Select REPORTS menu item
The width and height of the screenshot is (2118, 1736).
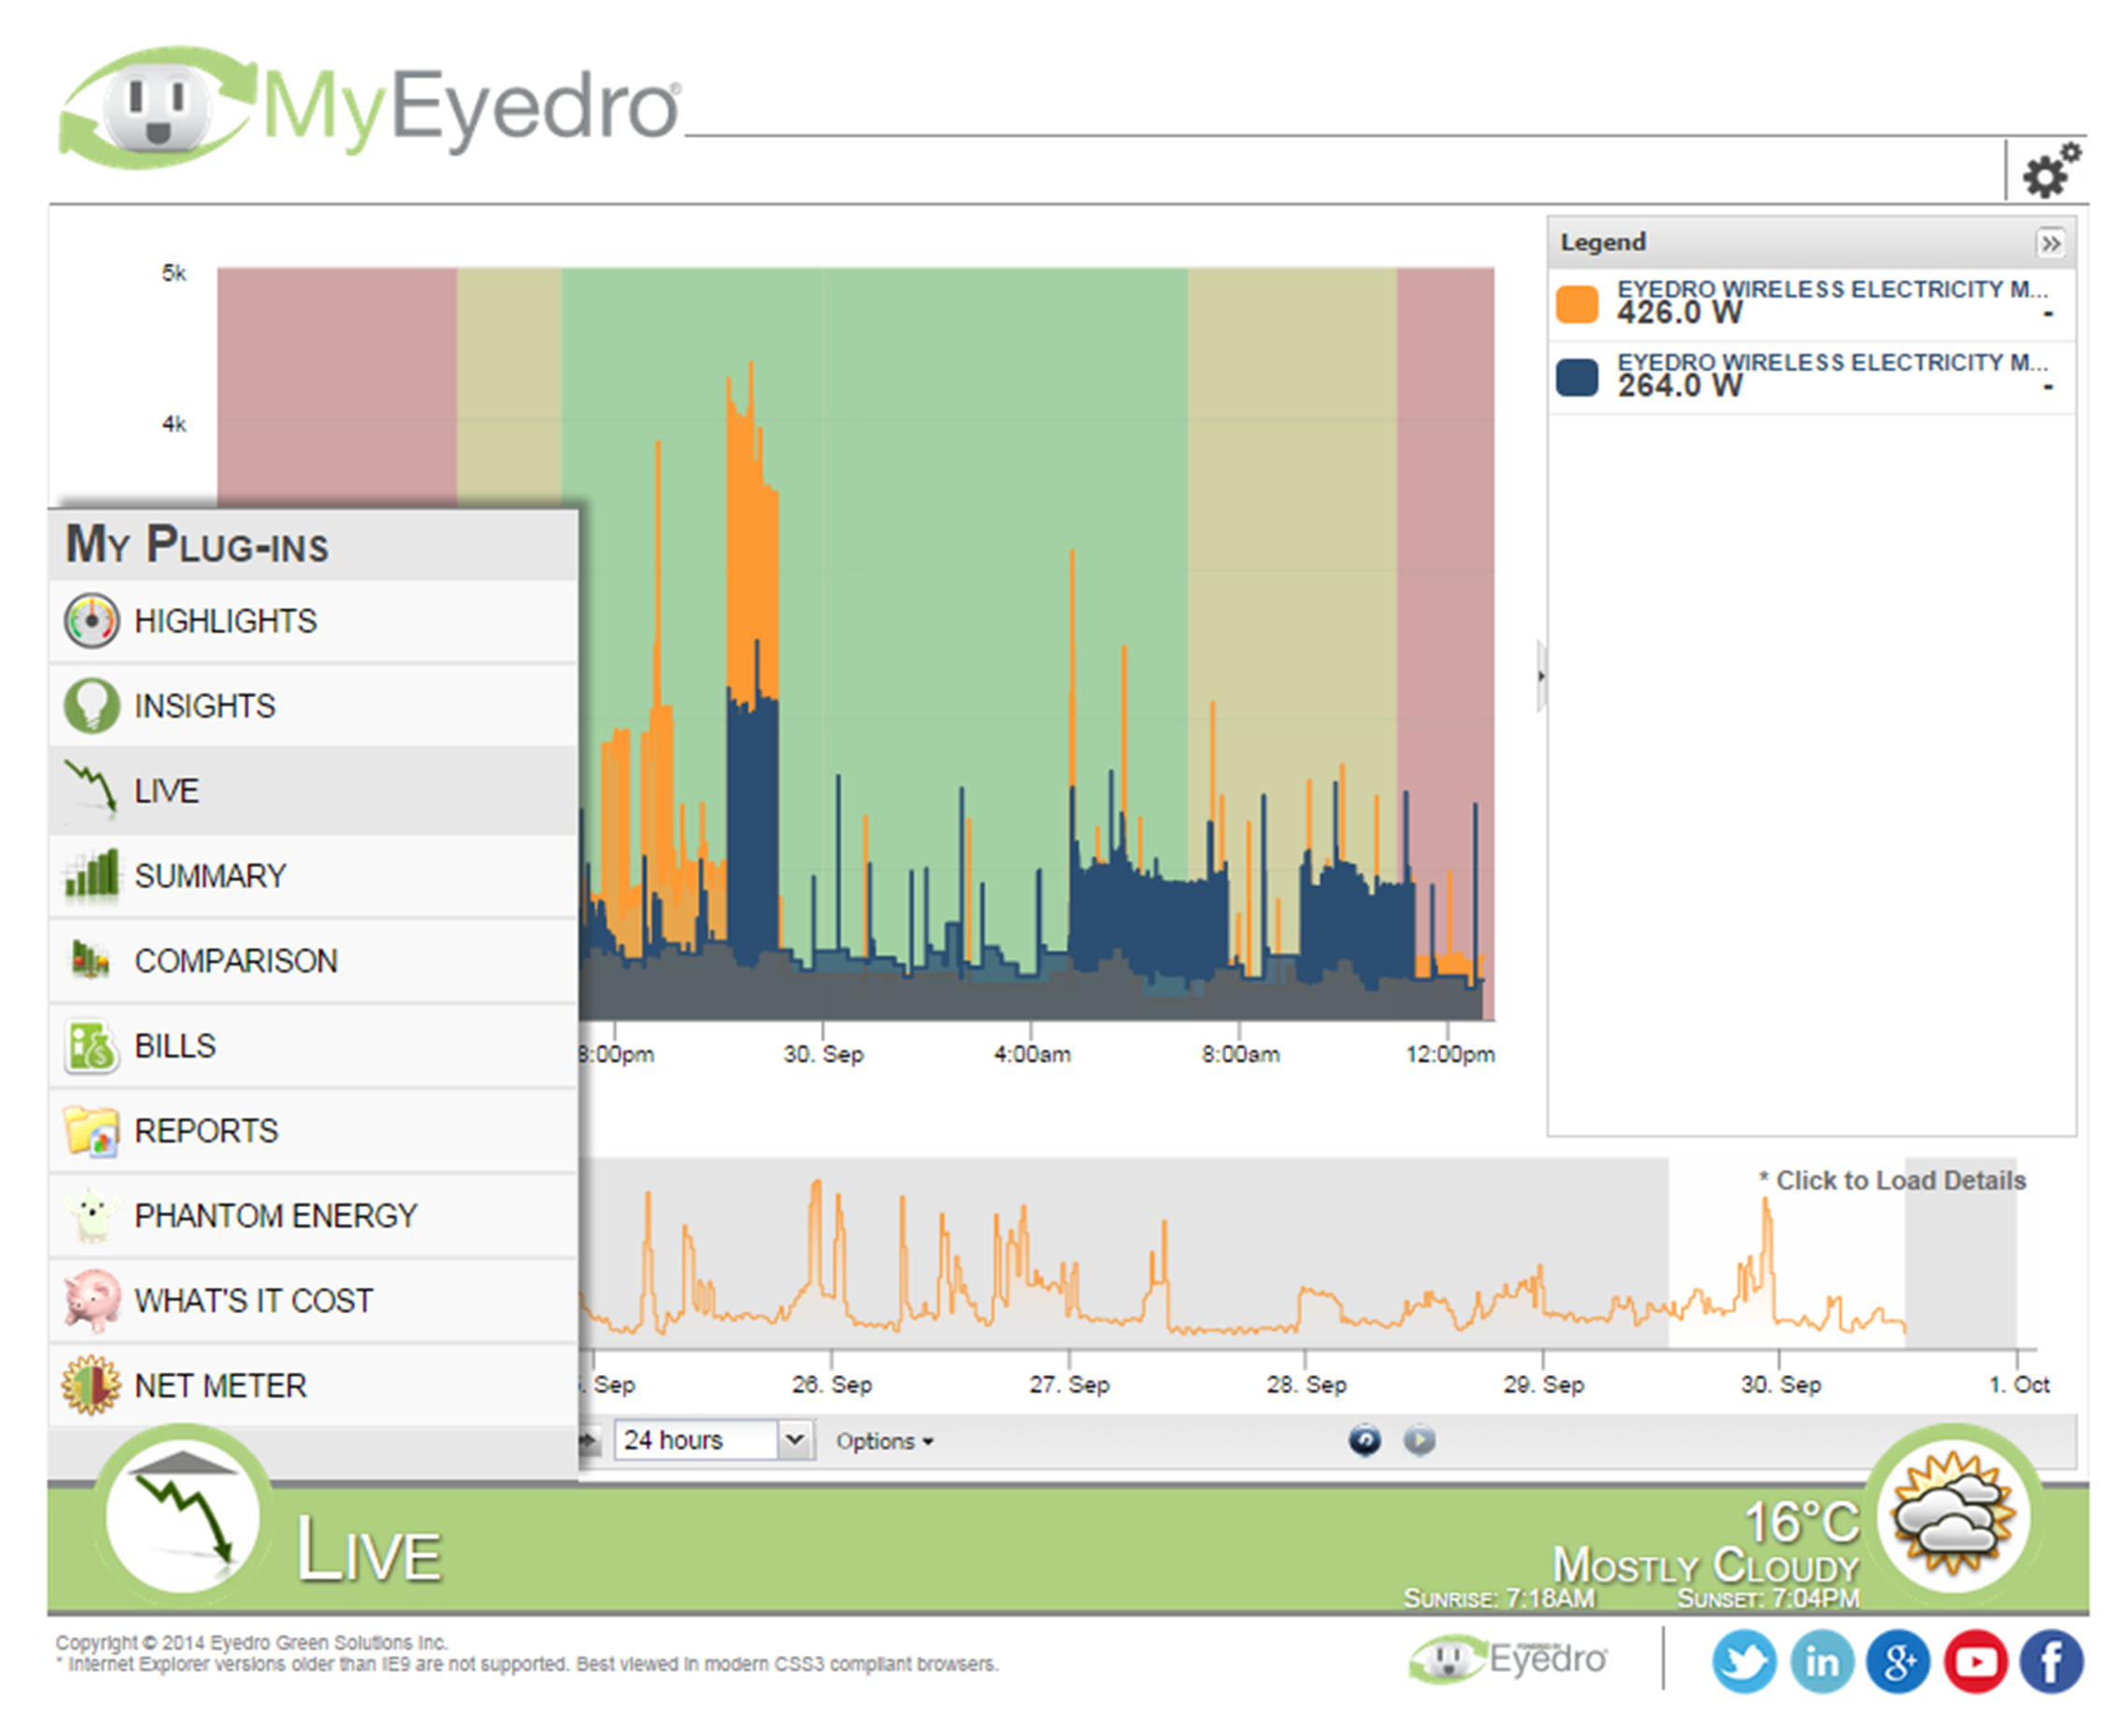313,1131
